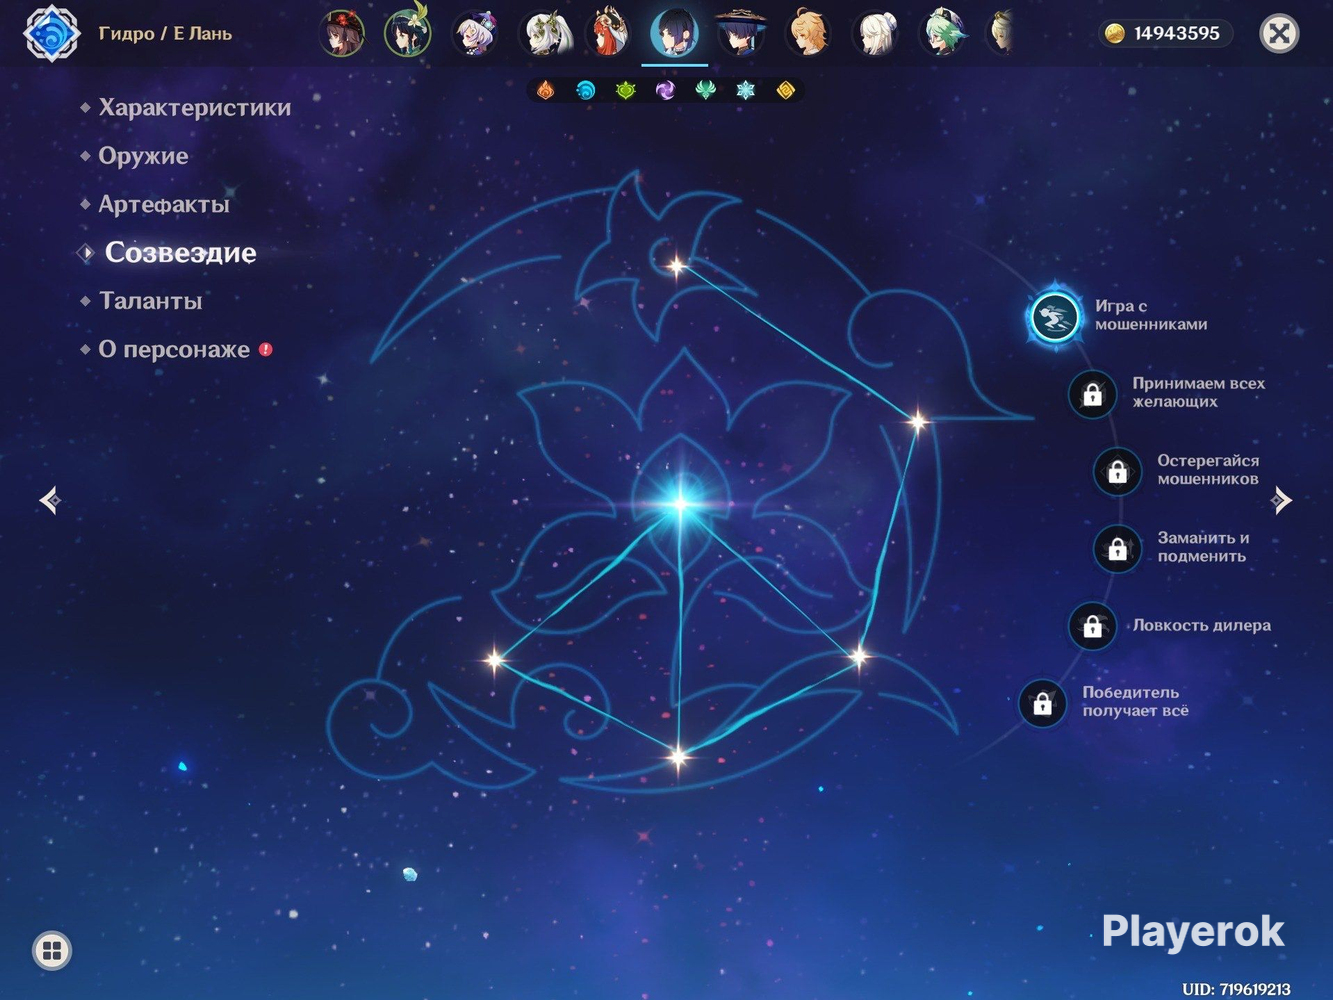Open the unlocked 'Игра с мошенниками' constellation node

click(1055, 317)
